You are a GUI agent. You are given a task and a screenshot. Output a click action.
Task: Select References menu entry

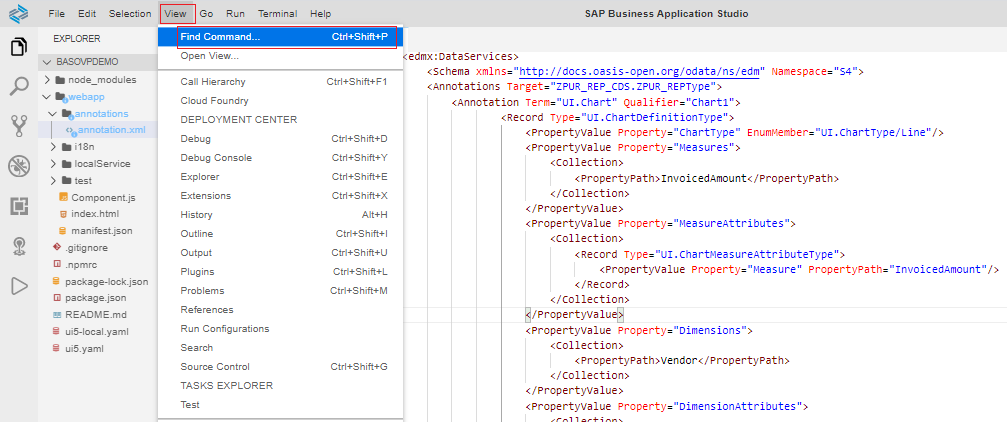(x=280, y=310)
